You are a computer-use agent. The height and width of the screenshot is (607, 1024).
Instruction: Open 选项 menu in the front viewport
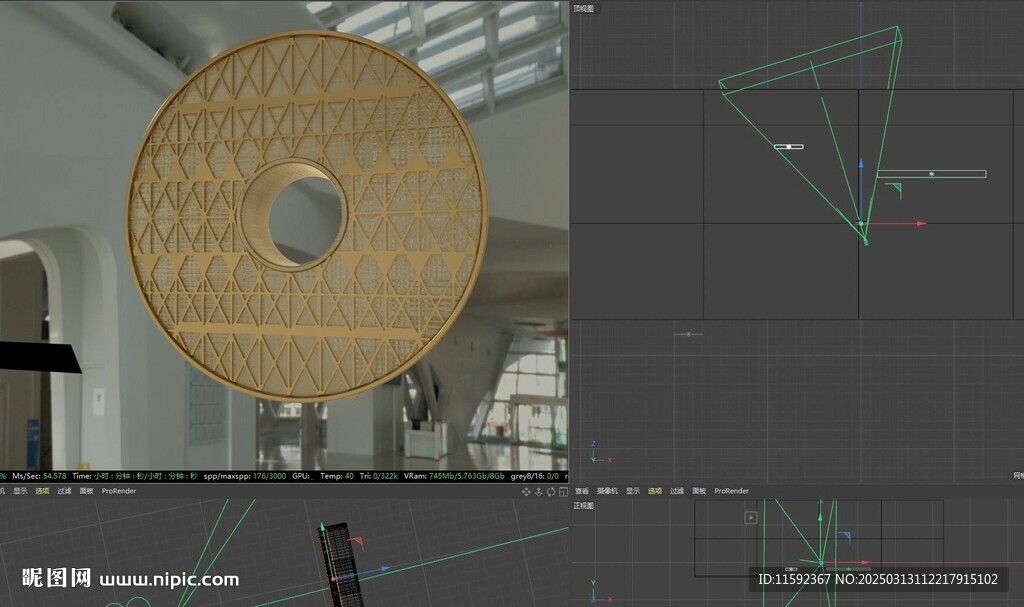[655, 491]
